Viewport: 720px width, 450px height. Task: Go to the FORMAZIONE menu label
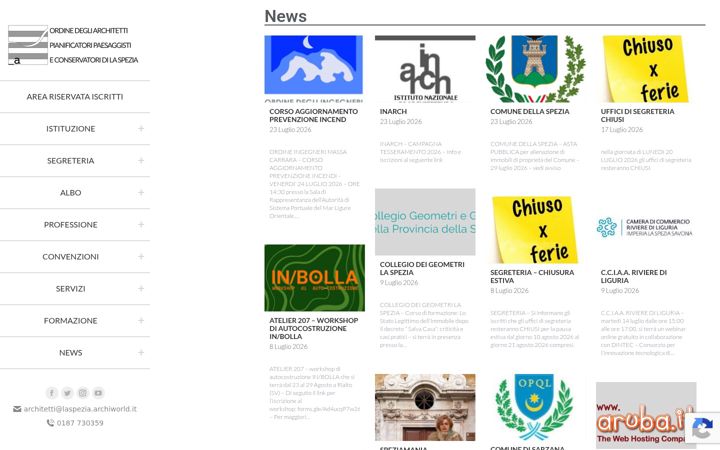tap(71, 321)
